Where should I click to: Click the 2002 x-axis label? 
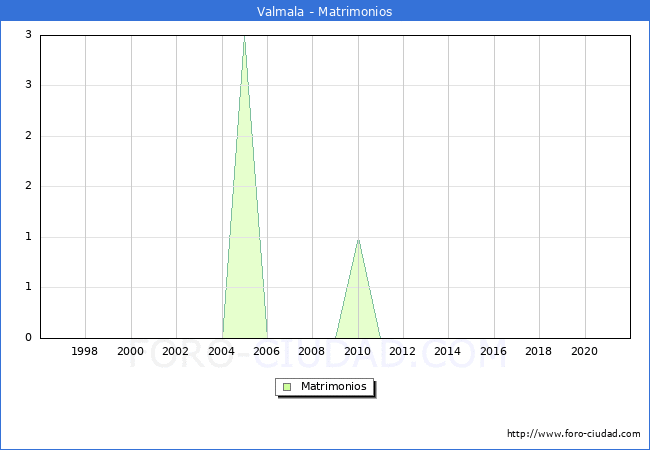pos(176,351)
